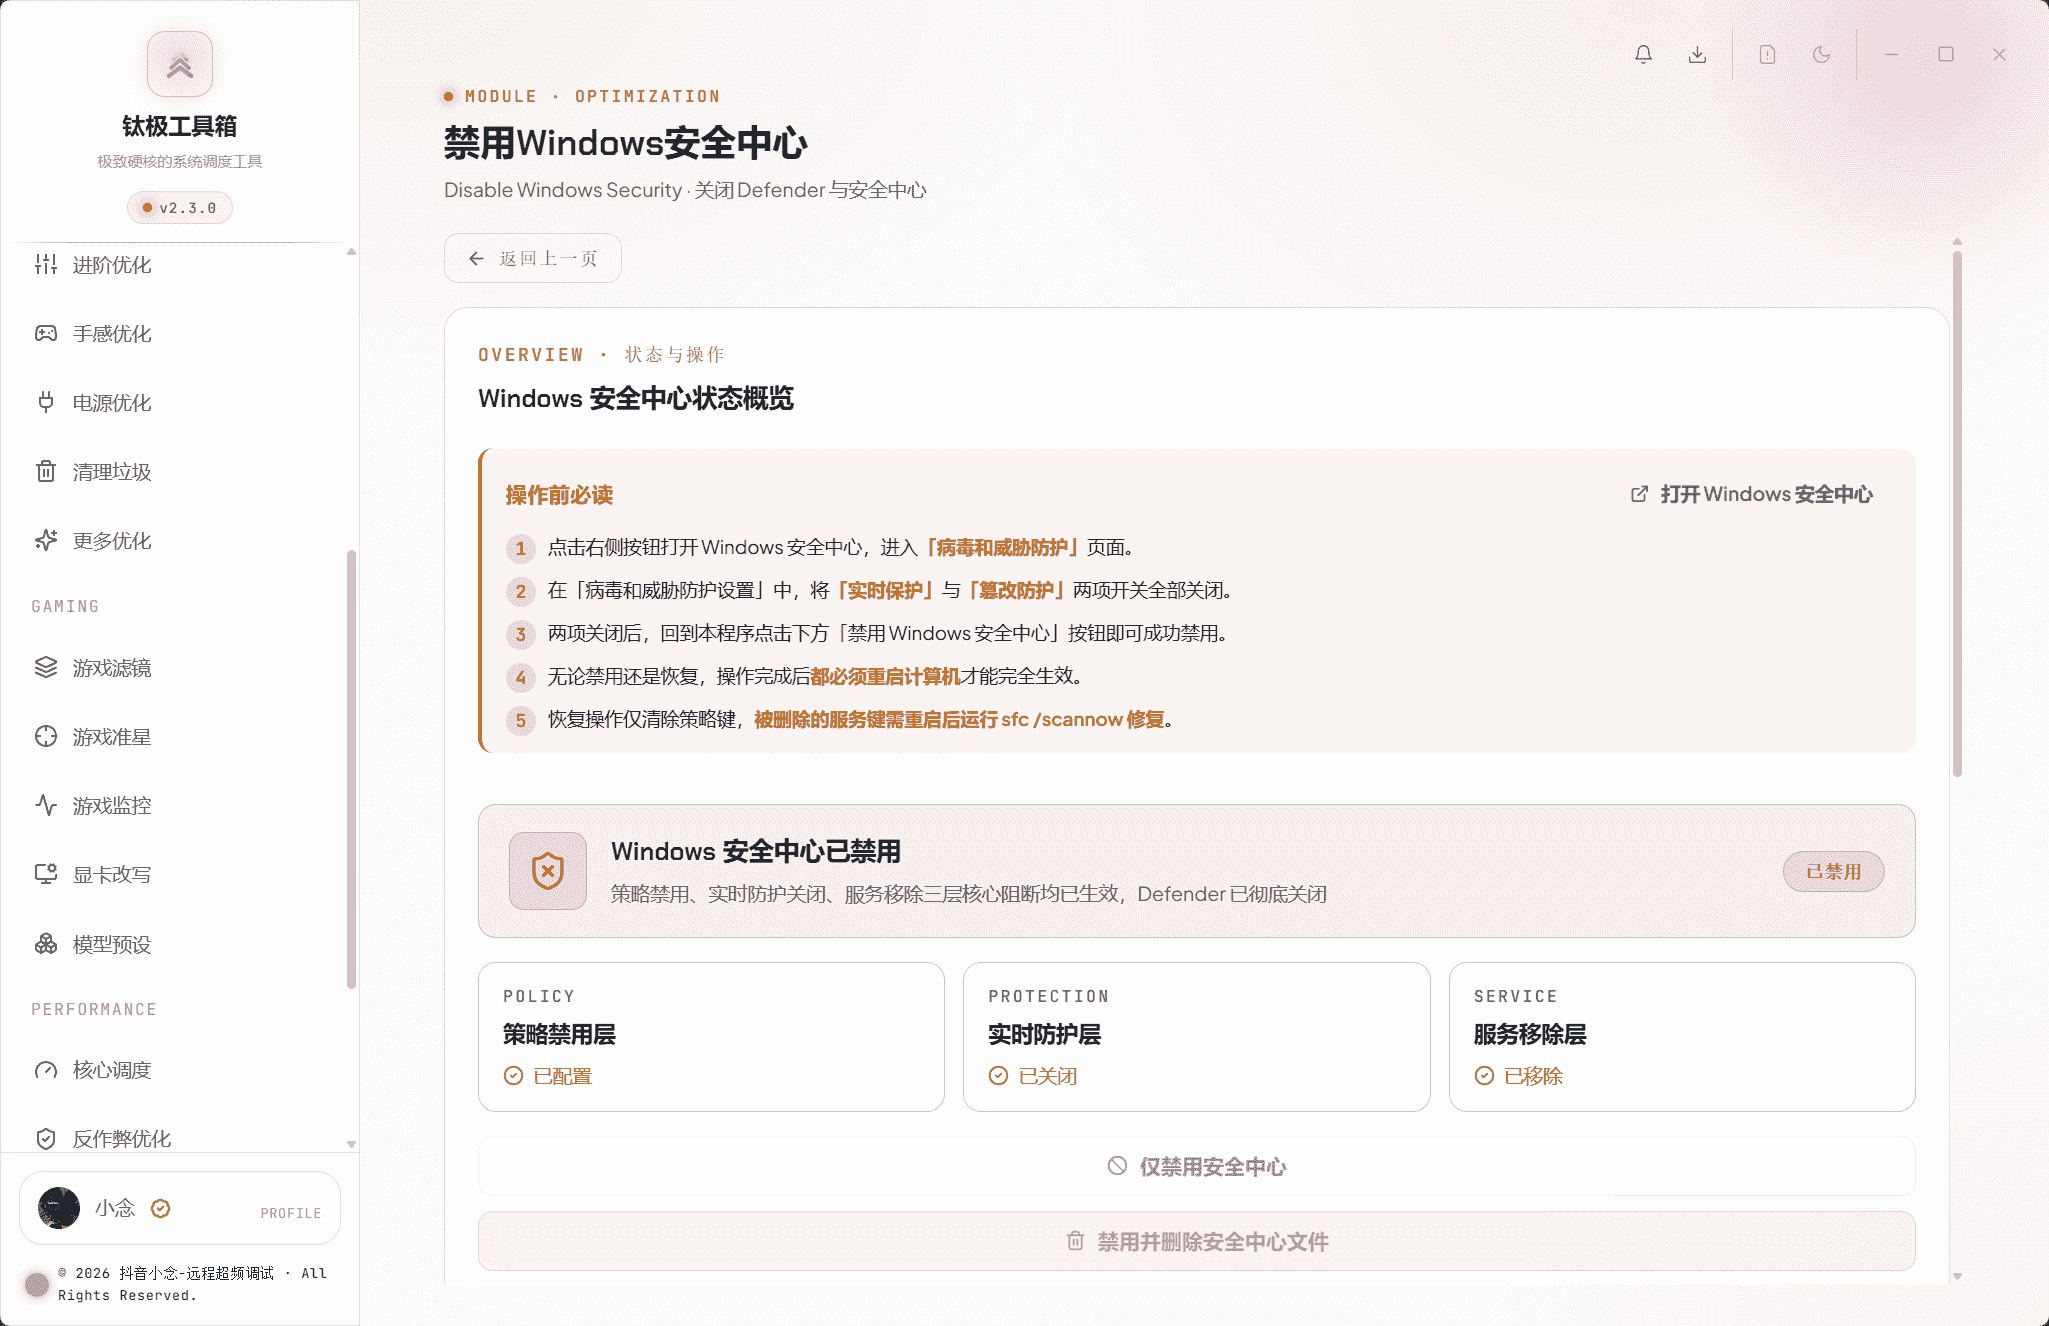Click the 实时防护层 protection card

click(x=1196, y=1037)
